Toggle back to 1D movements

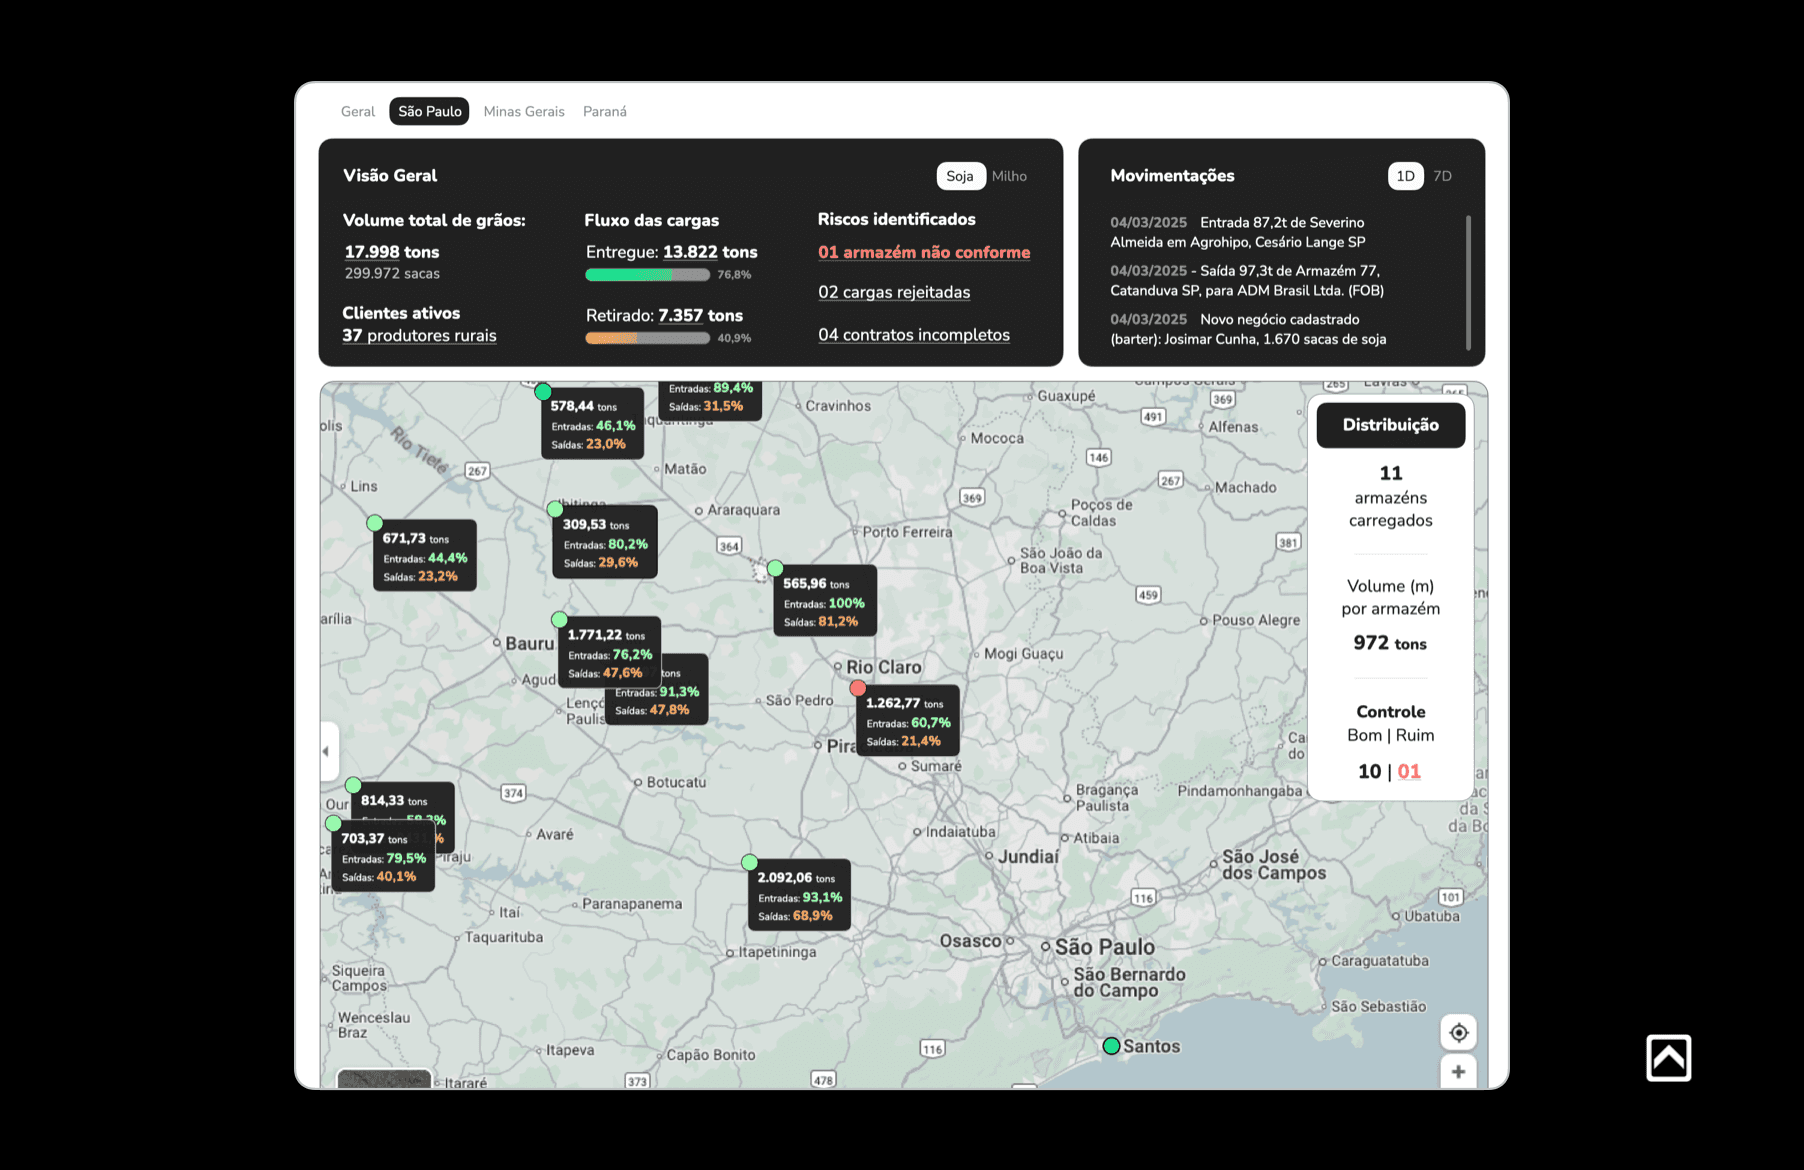click(1405, 175)
